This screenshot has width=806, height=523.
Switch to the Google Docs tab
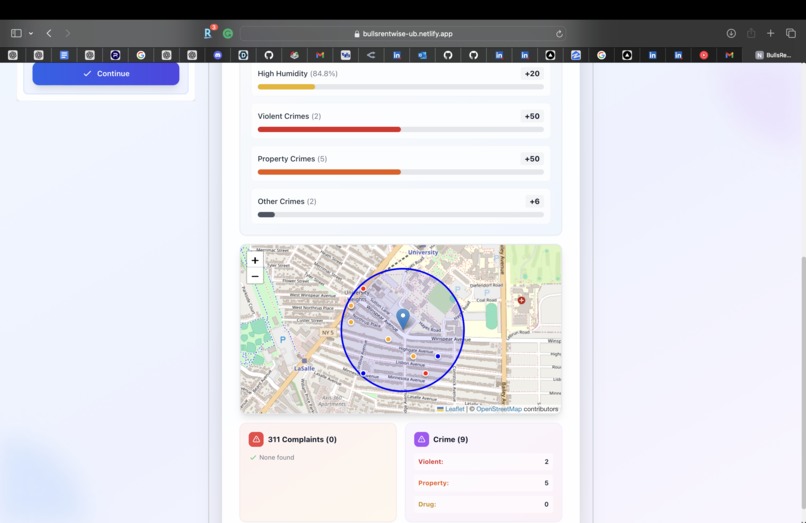pos(64,55)
